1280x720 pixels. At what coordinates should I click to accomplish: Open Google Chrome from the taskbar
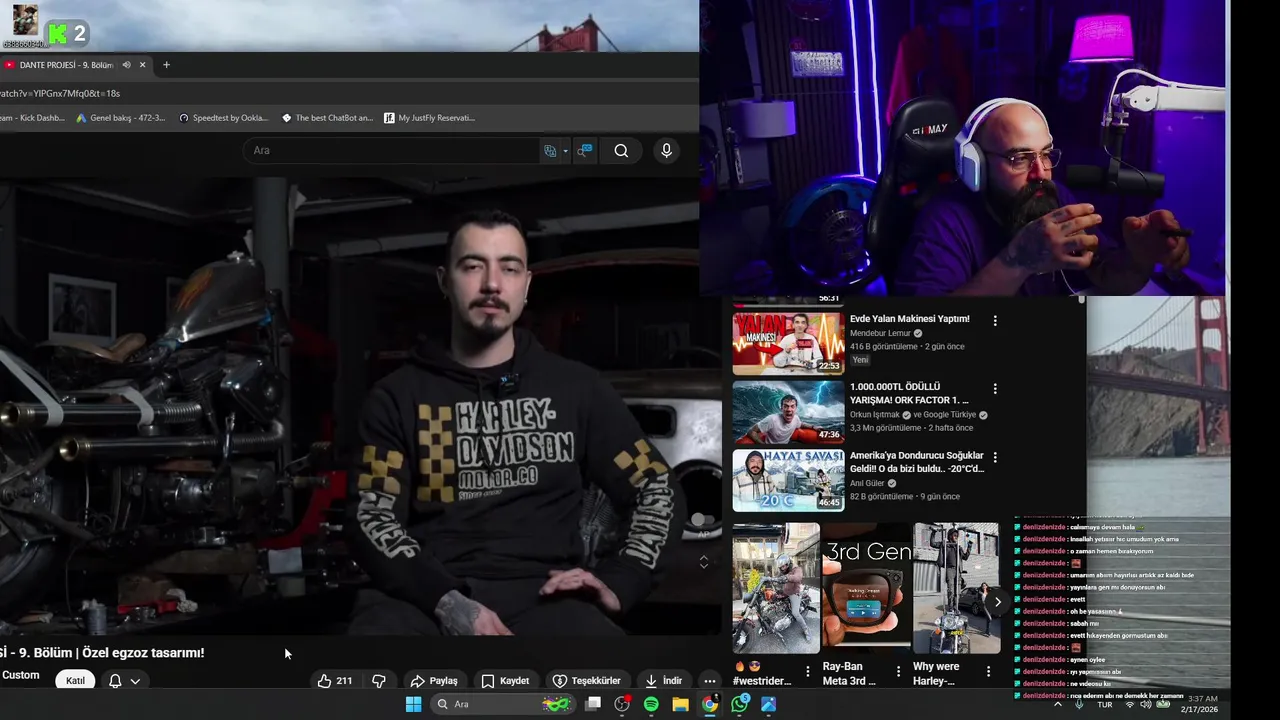[709, 704]
